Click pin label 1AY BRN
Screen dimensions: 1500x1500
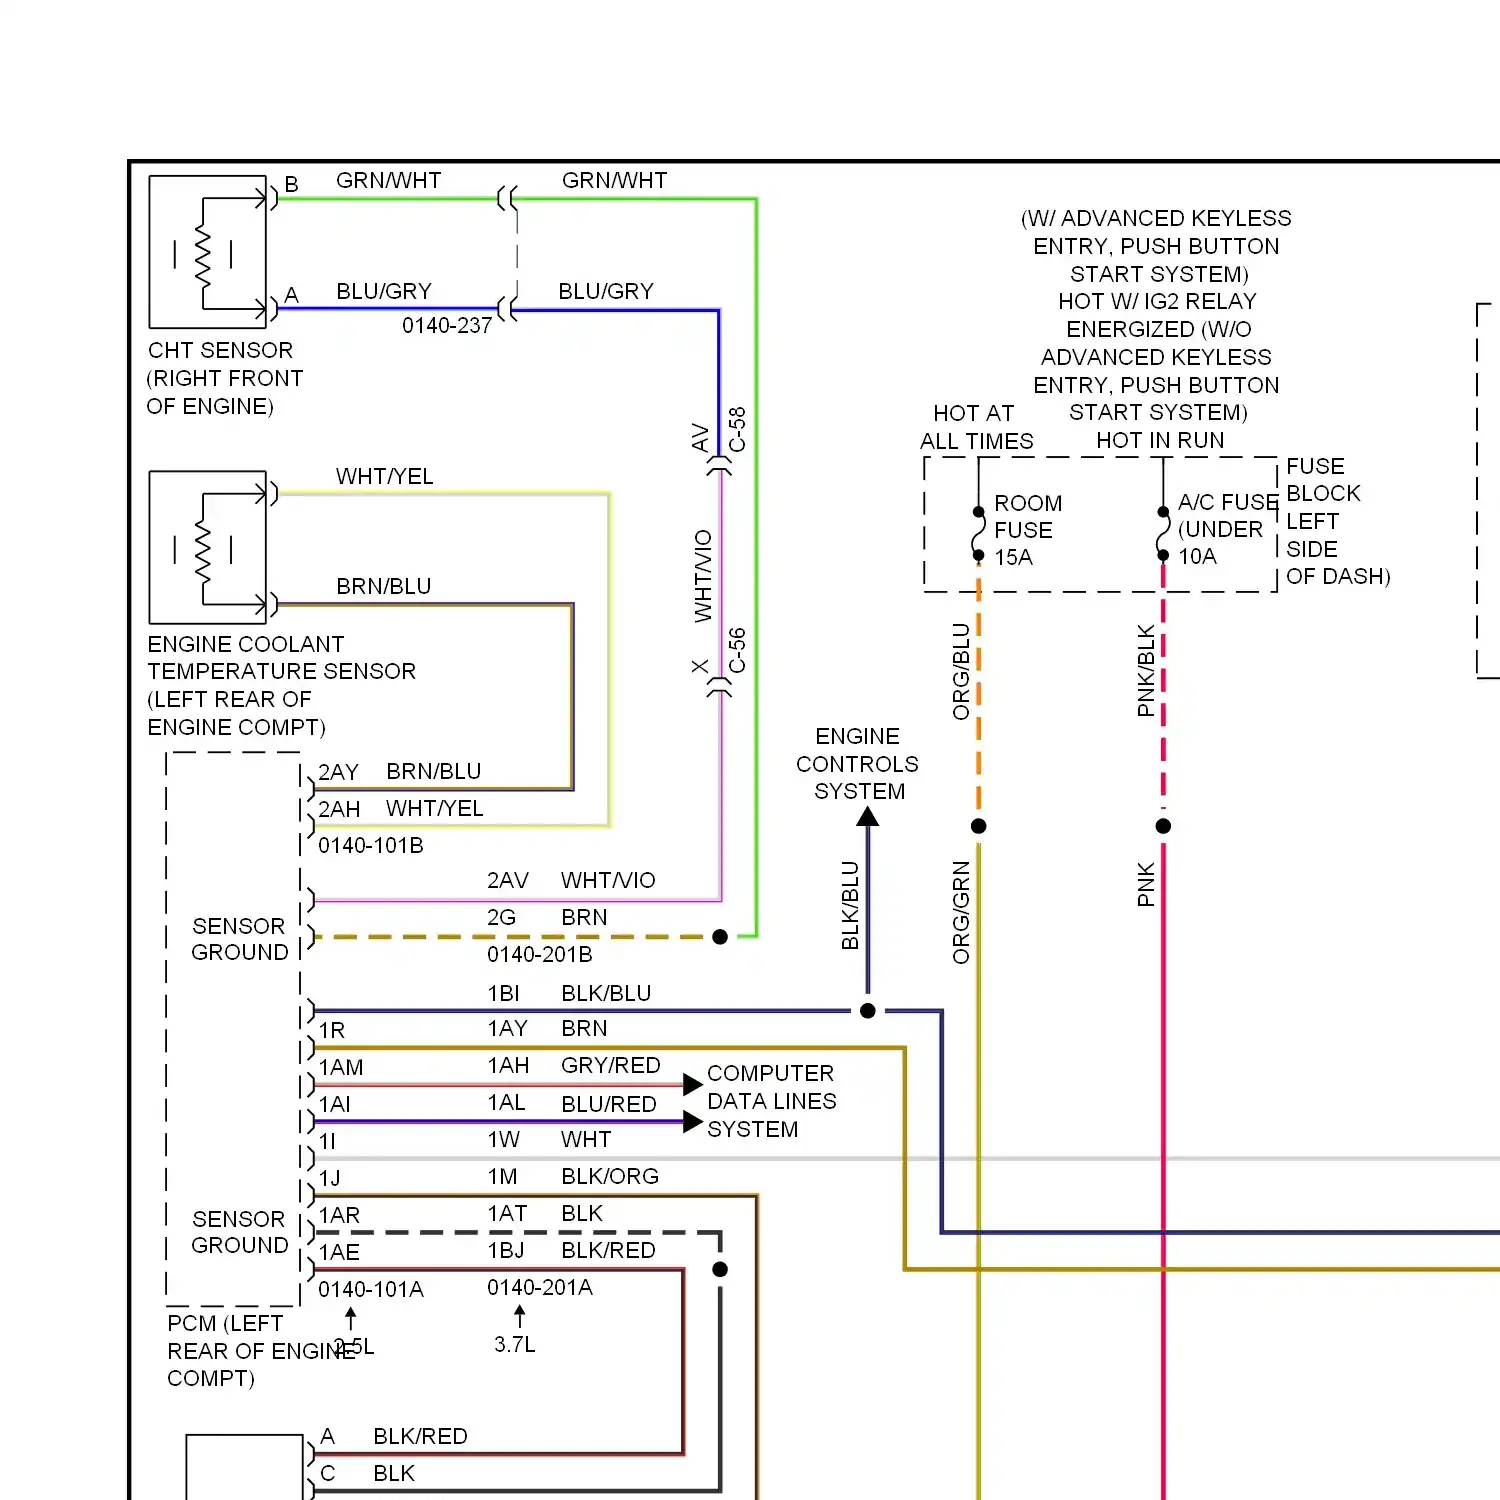coord(547,1028)
